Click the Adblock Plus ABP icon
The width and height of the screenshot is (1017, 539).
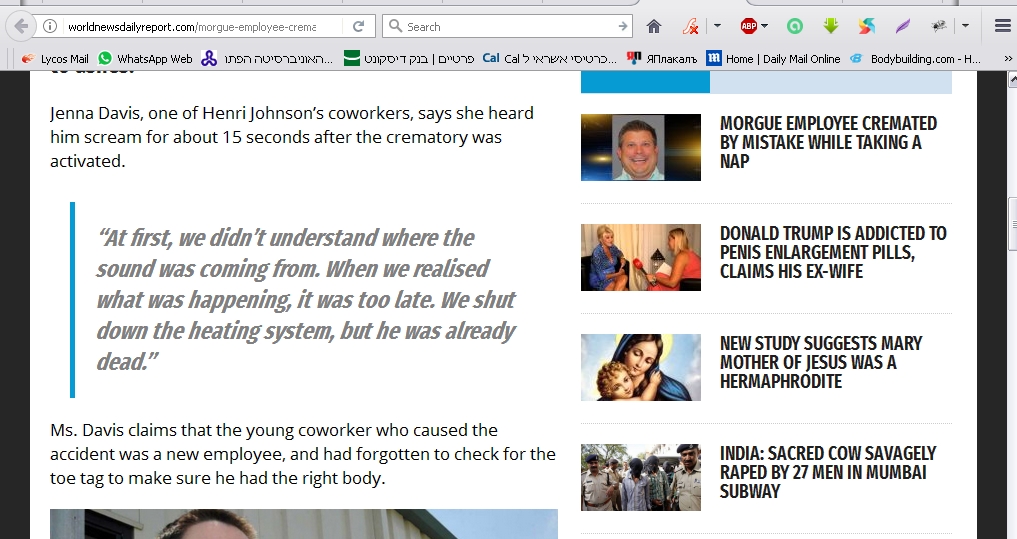pyautogui.click(x=748, y=27)
